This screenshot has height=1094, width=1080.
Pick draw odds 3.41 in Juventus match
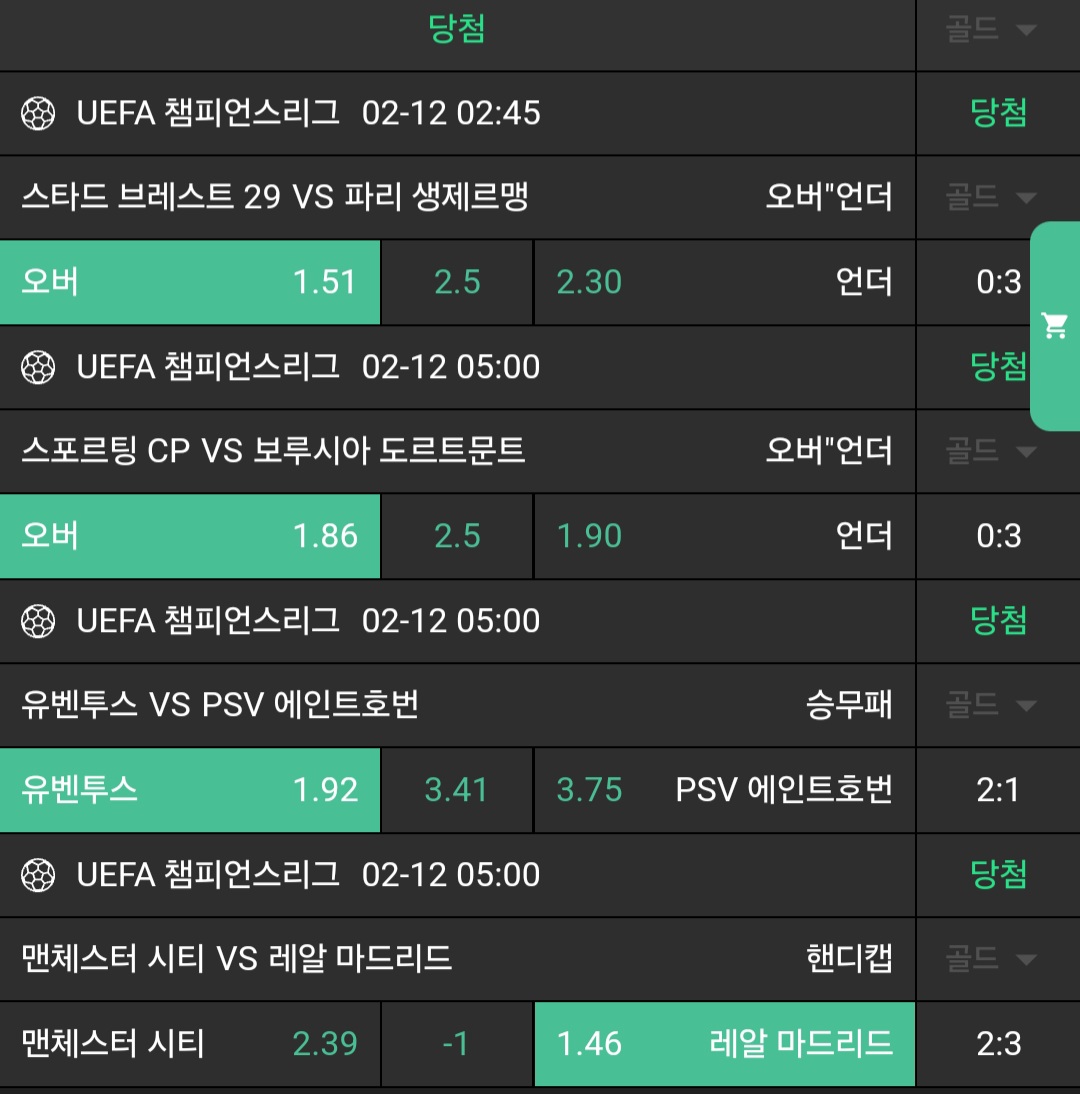[457, 790]
